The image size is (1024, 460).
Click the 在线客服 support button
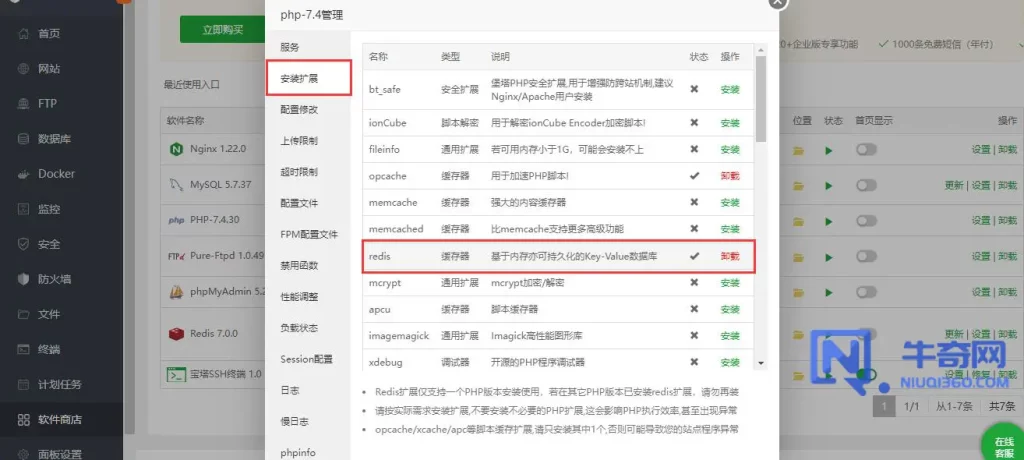(x=1004, y=446)
